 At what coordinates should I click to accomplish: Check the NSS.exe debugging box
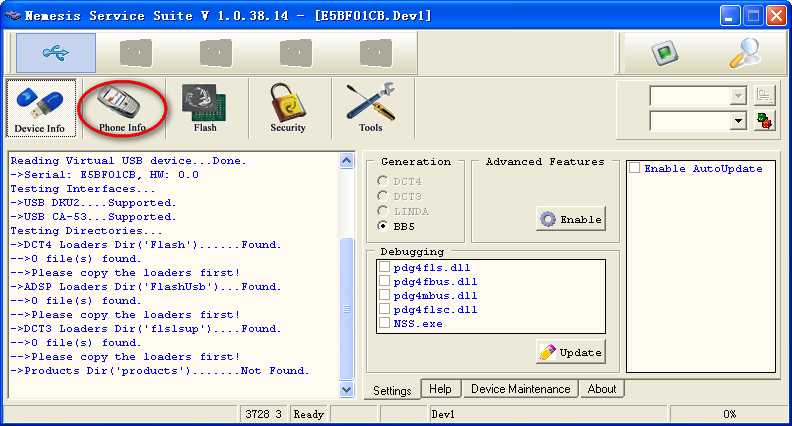[384, 323]
